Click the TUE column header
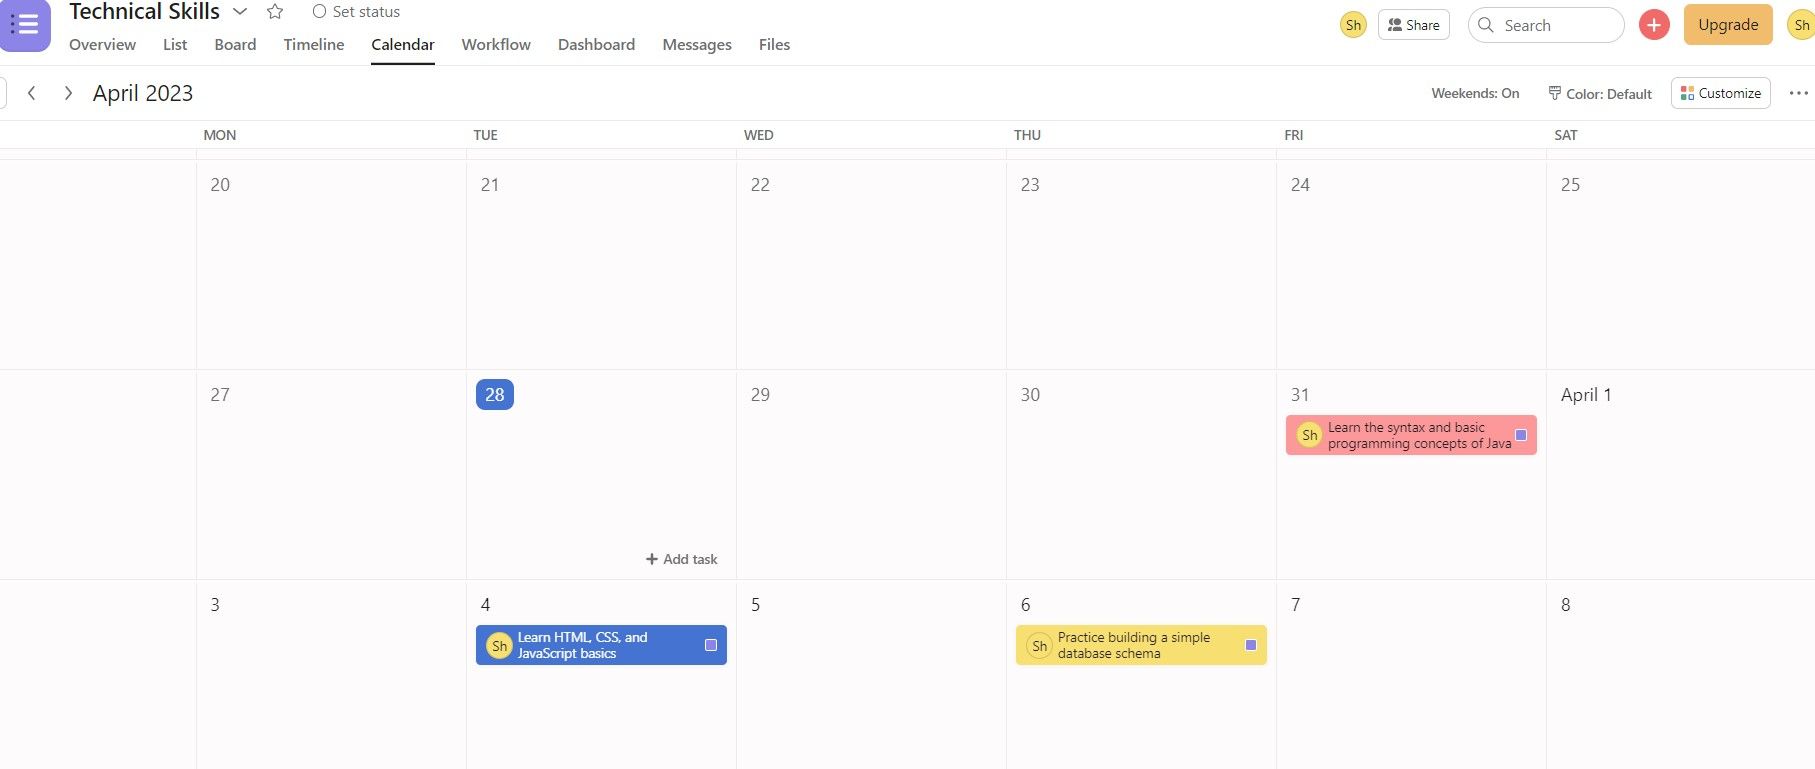This screenshot has width=1815, height=769. pos(485,135)
